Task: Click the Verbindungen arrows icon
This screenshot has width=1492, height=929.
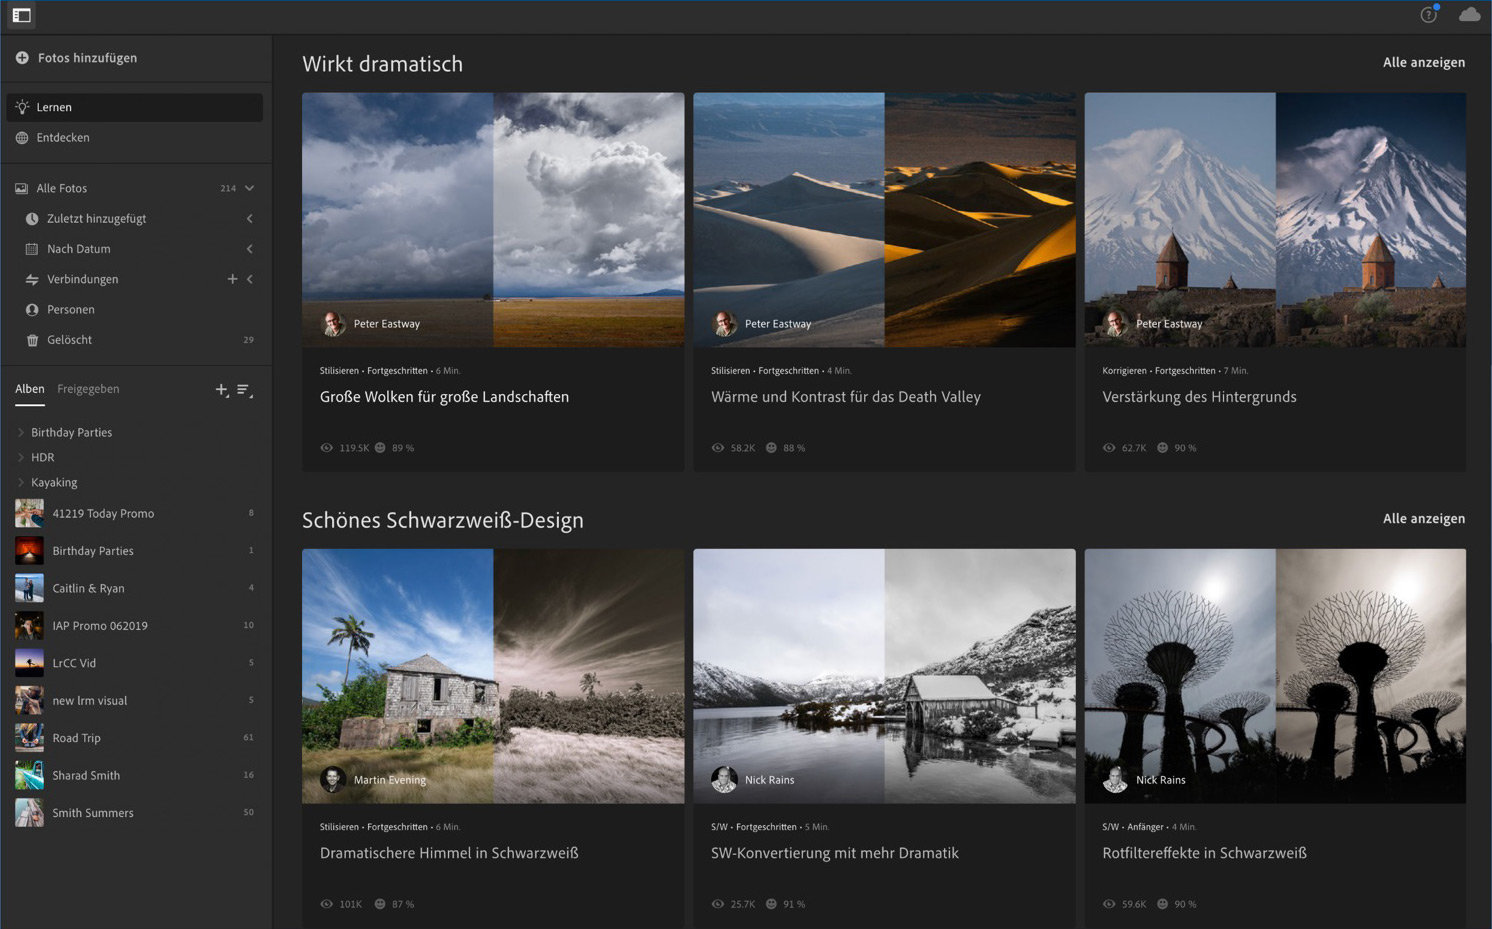Action: (32, 280)
